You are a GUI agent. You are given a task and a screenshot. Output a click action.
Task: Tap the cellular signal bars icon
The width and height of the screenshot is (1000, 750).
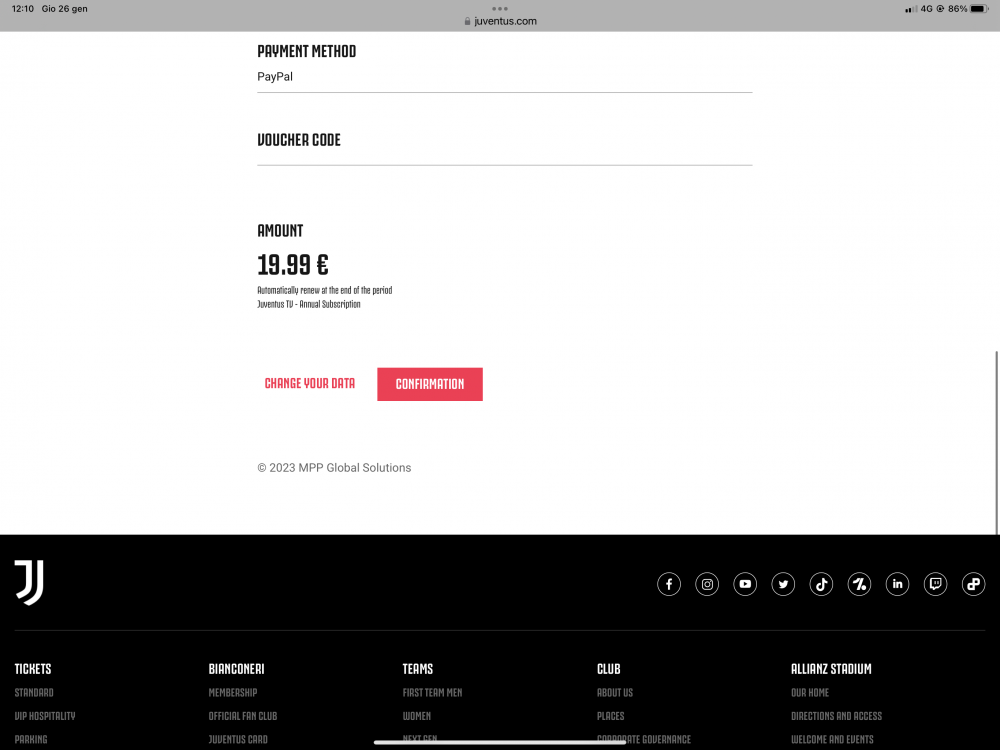point(911,9)
